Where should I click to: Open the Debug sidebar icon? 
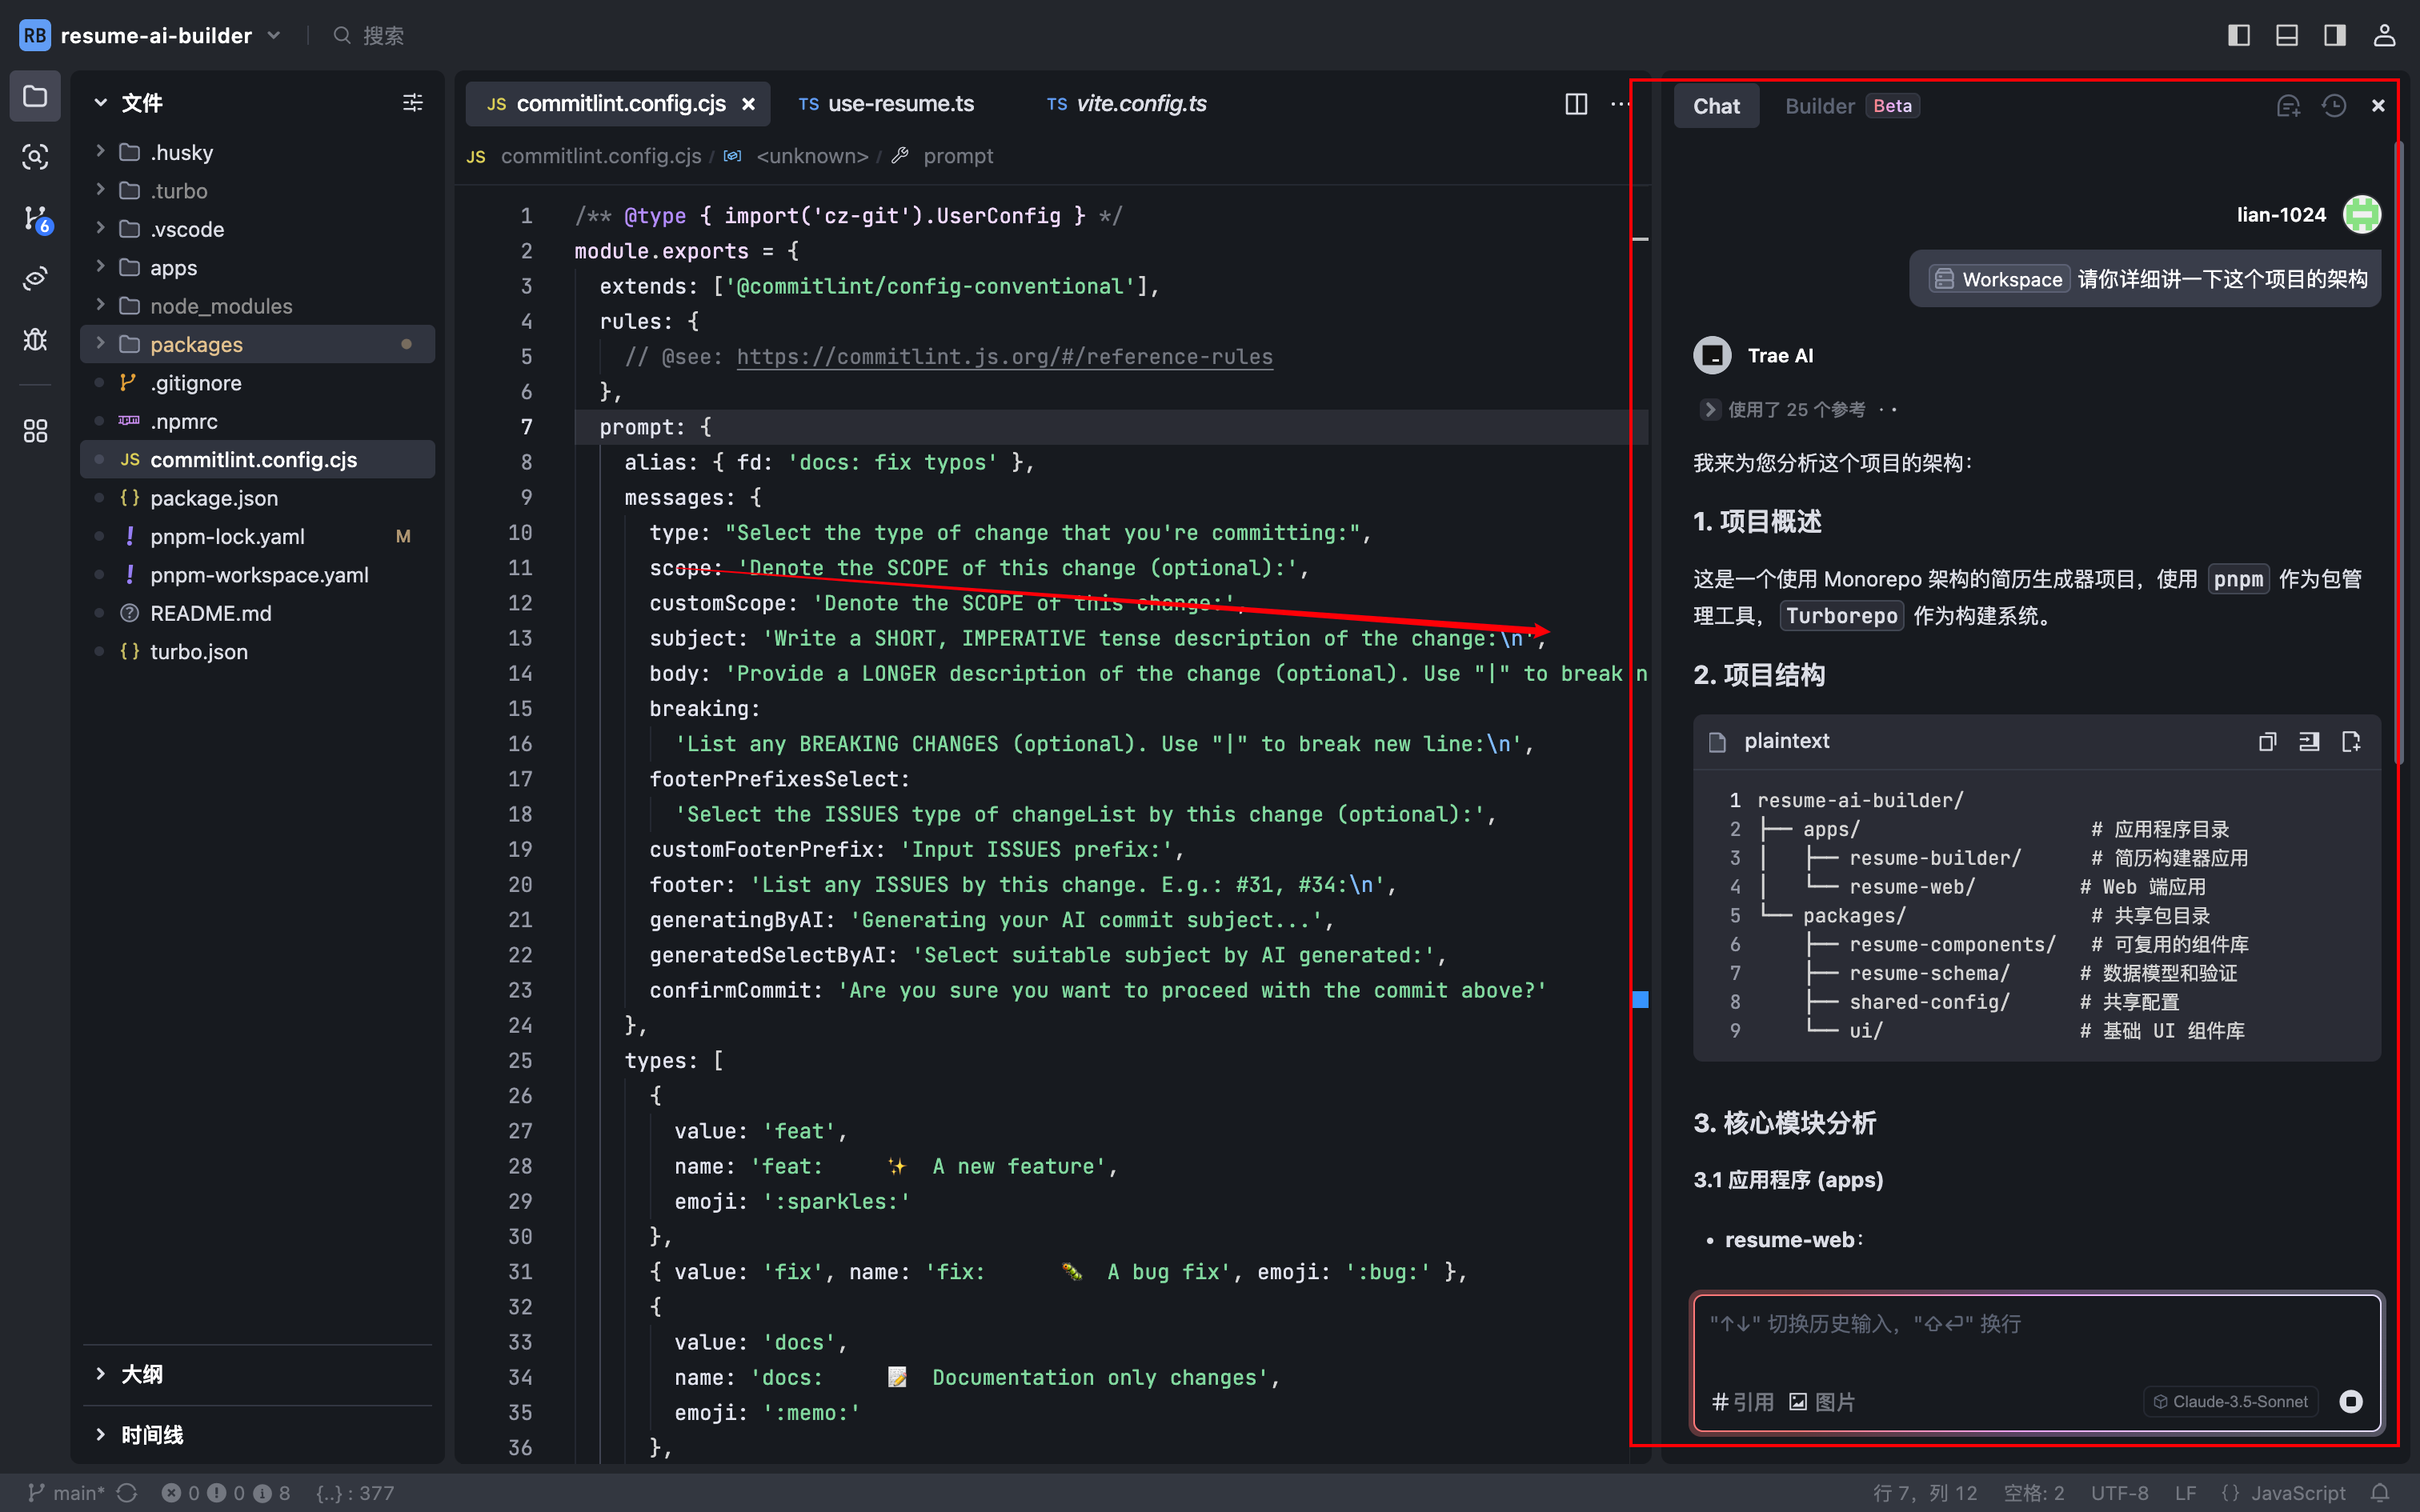pos(35,339)
